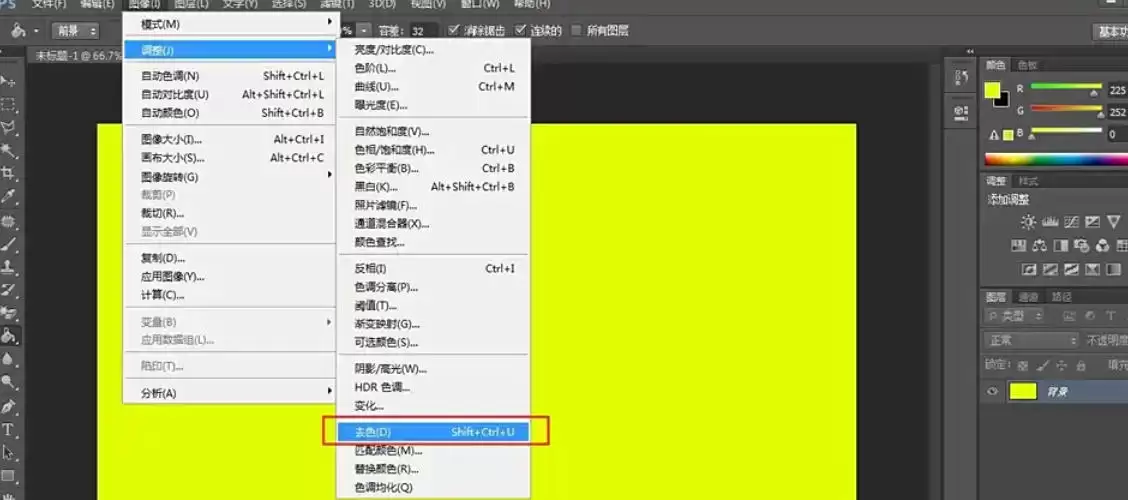Toggle the 消除锯齿 anti-alias checkbox
This screenshot has width=1128, height=500.
(453, 30)
